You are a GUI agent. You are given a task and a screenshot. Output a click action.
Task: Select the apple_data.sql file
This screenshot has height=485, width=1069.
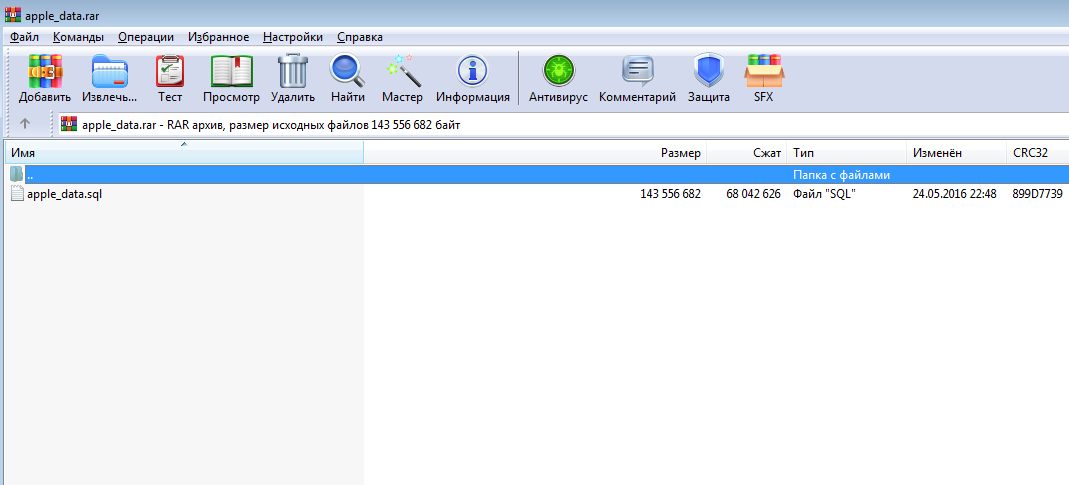click(64, 194)
